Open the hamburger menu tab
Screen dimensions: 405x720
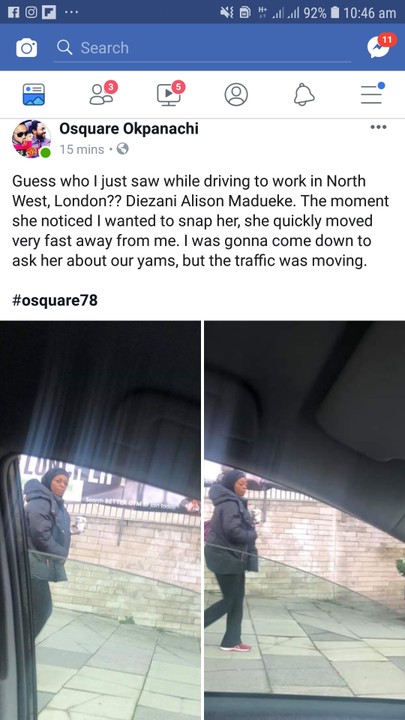coord(371,94)
